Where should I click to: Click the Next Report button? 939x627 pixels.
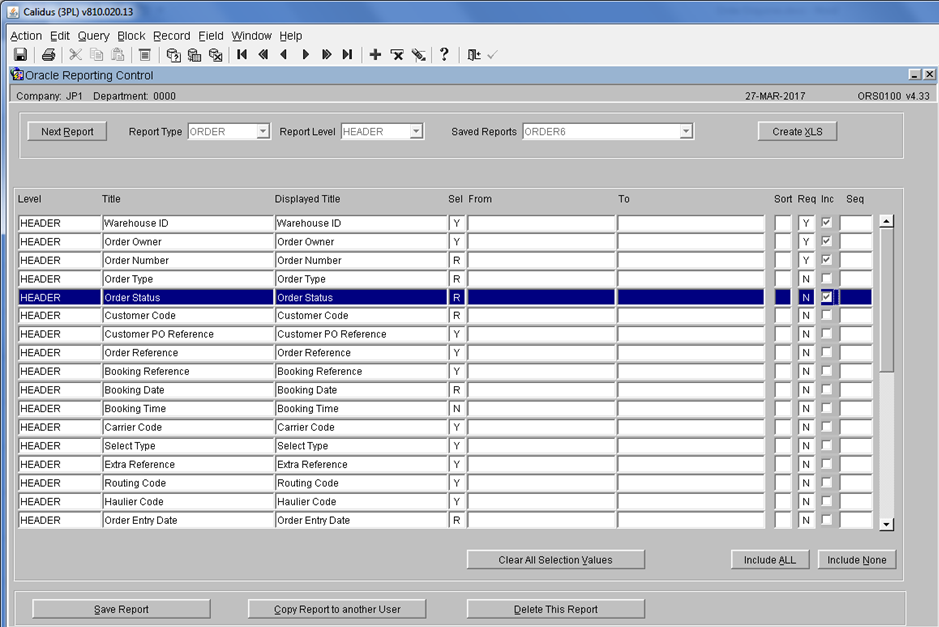[x=67, y=132]
